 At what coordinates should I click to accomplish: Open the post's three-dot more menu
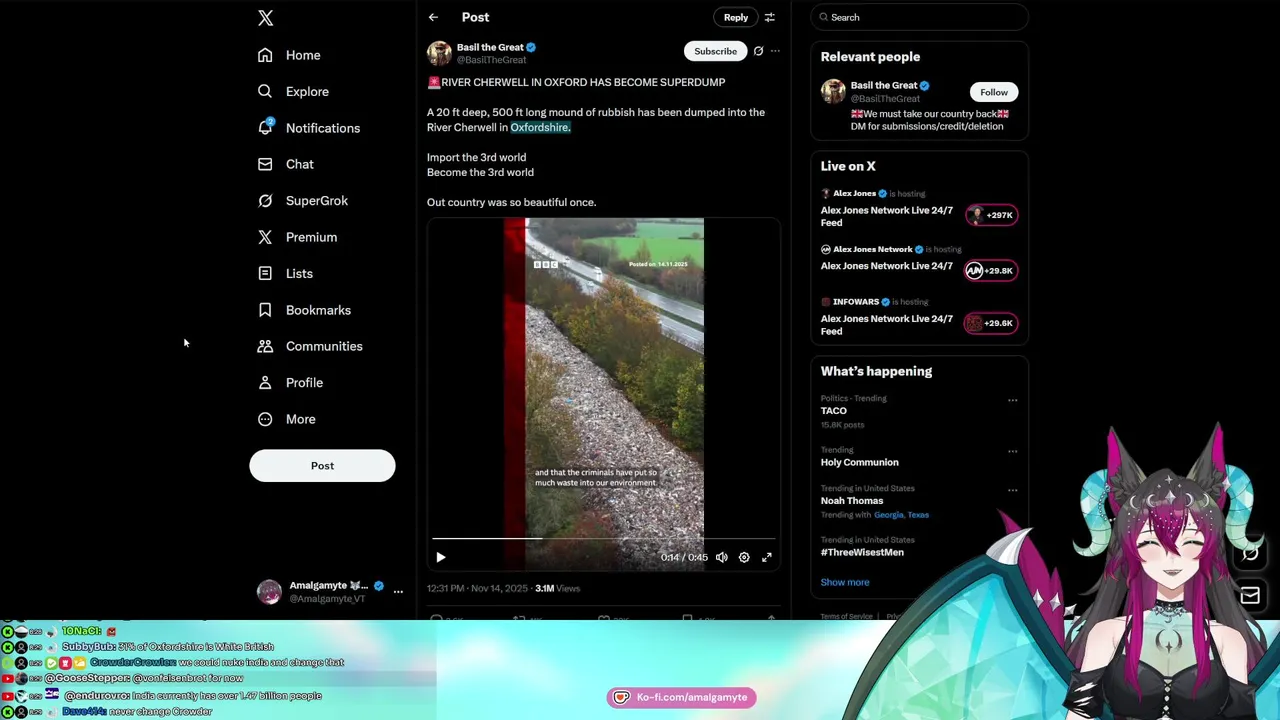click(x=775, y=51)
